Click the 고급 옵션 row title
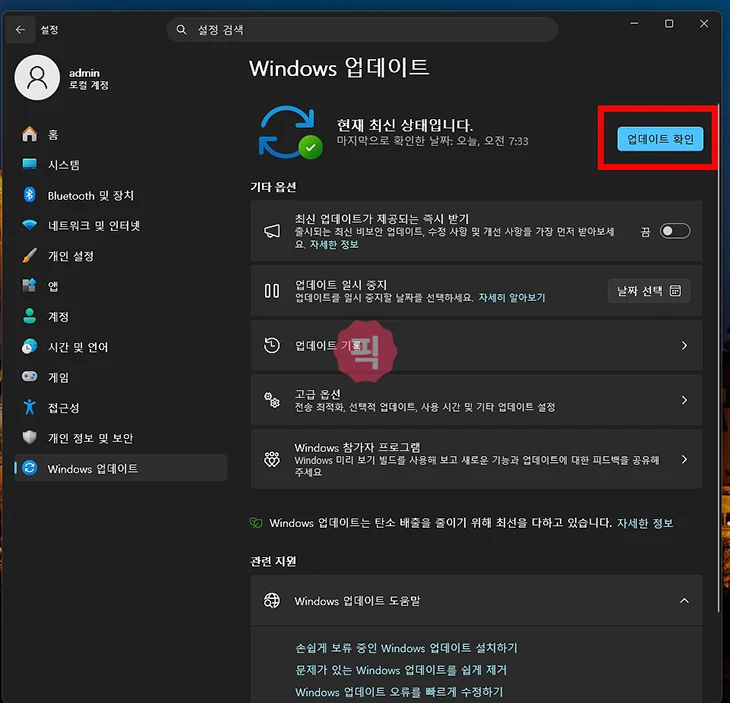This screenshot has width=730, height=703. [x=318, y=394]
